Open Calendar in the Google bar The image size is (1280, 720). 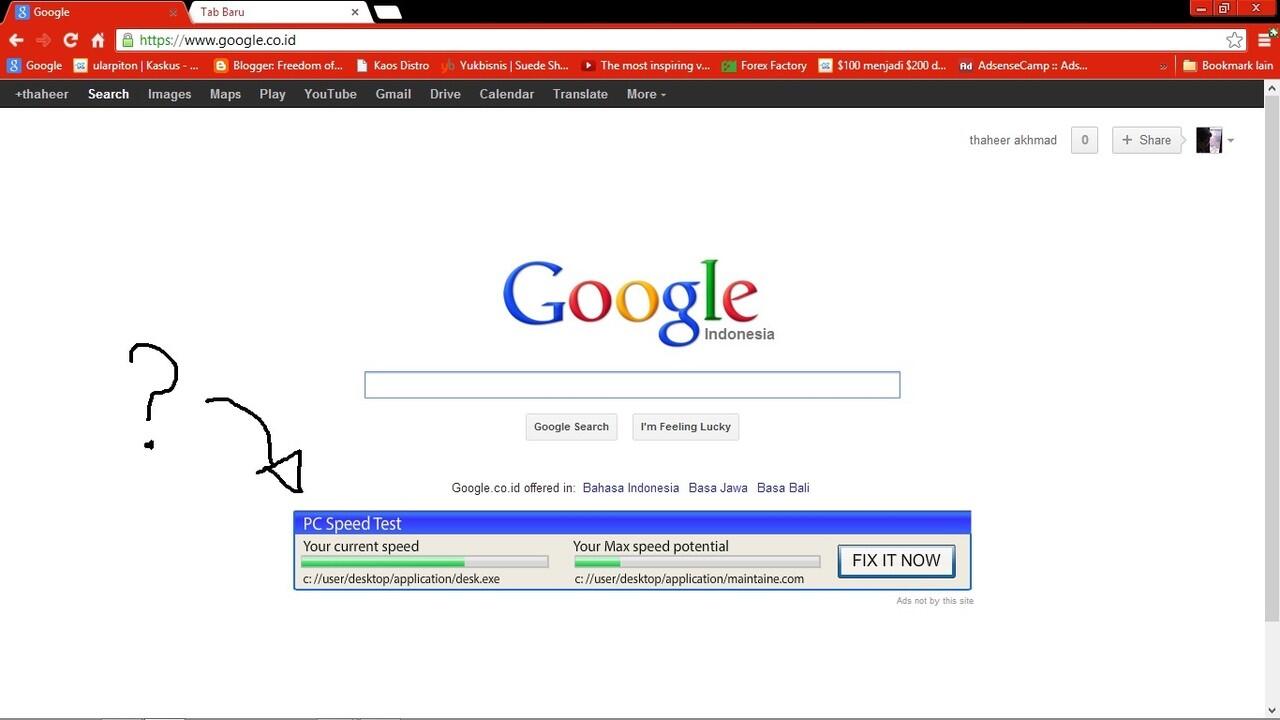506,94
